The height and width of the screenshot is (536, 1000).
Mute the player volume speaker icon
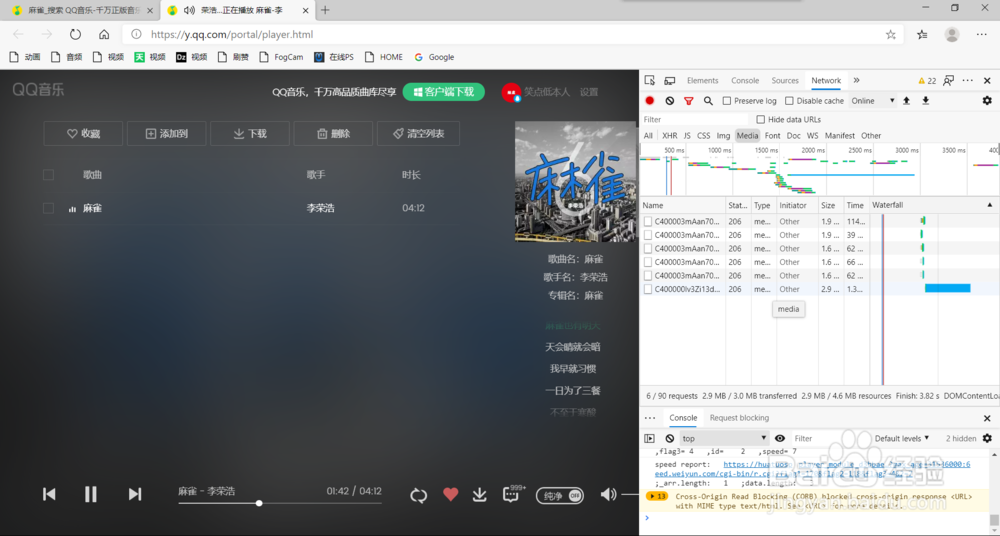click(608, 494)
